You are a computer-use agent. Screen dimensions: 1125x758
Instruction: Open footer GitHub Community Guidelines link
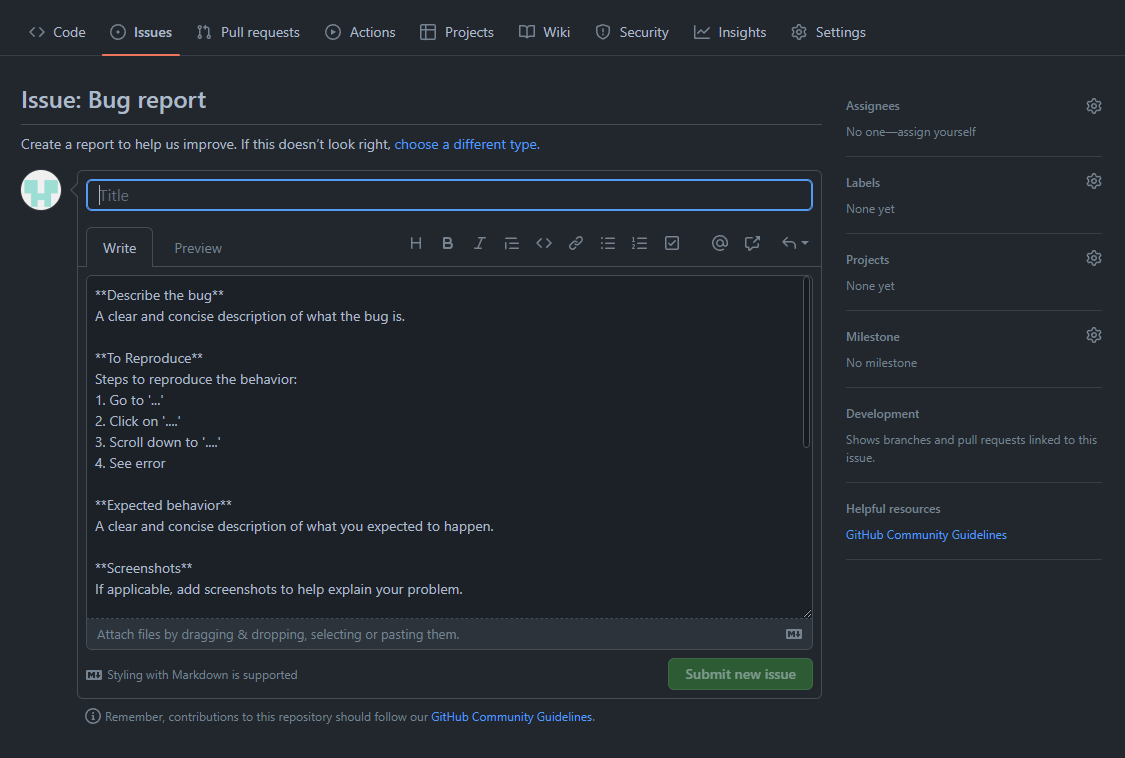click(512, 716)
